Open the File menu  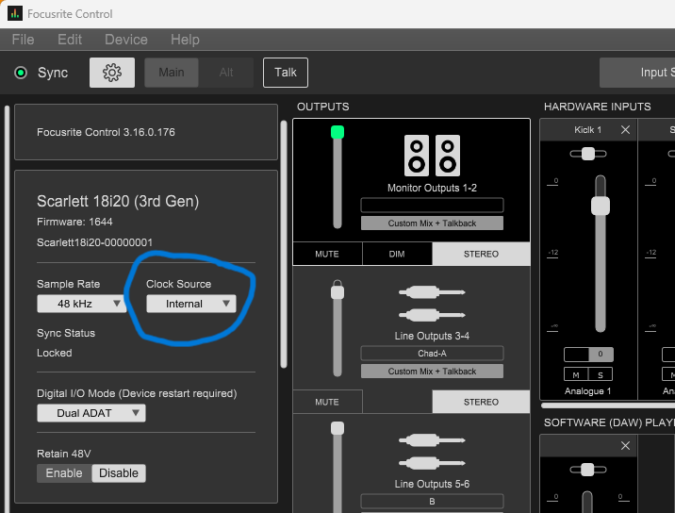23,40
